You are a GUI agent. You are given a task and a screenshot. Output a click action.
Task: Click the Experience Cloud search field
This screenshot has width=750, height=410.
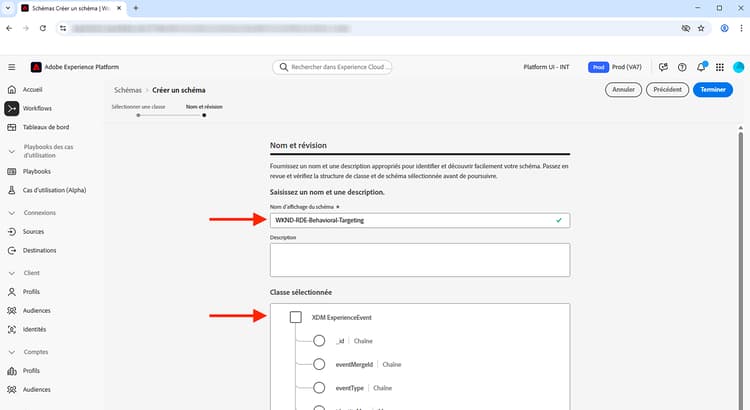(x=332, y=67)
